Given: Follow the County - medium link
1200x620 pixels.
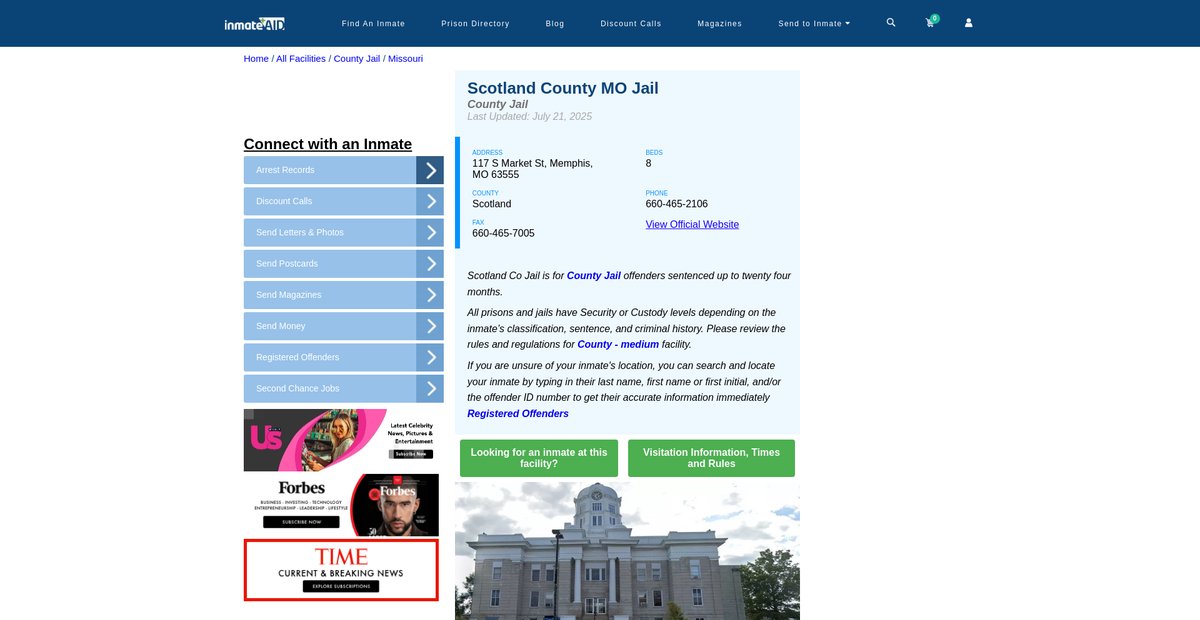Looking at the screenshot, I should pos(618,345).
